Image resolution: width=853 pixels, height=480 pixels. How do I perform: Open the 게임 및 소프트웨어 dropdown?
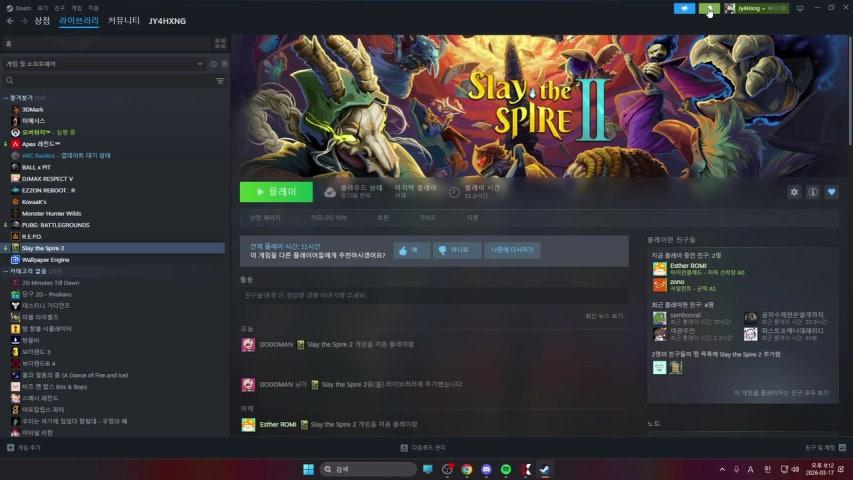(x=103, y=64)
